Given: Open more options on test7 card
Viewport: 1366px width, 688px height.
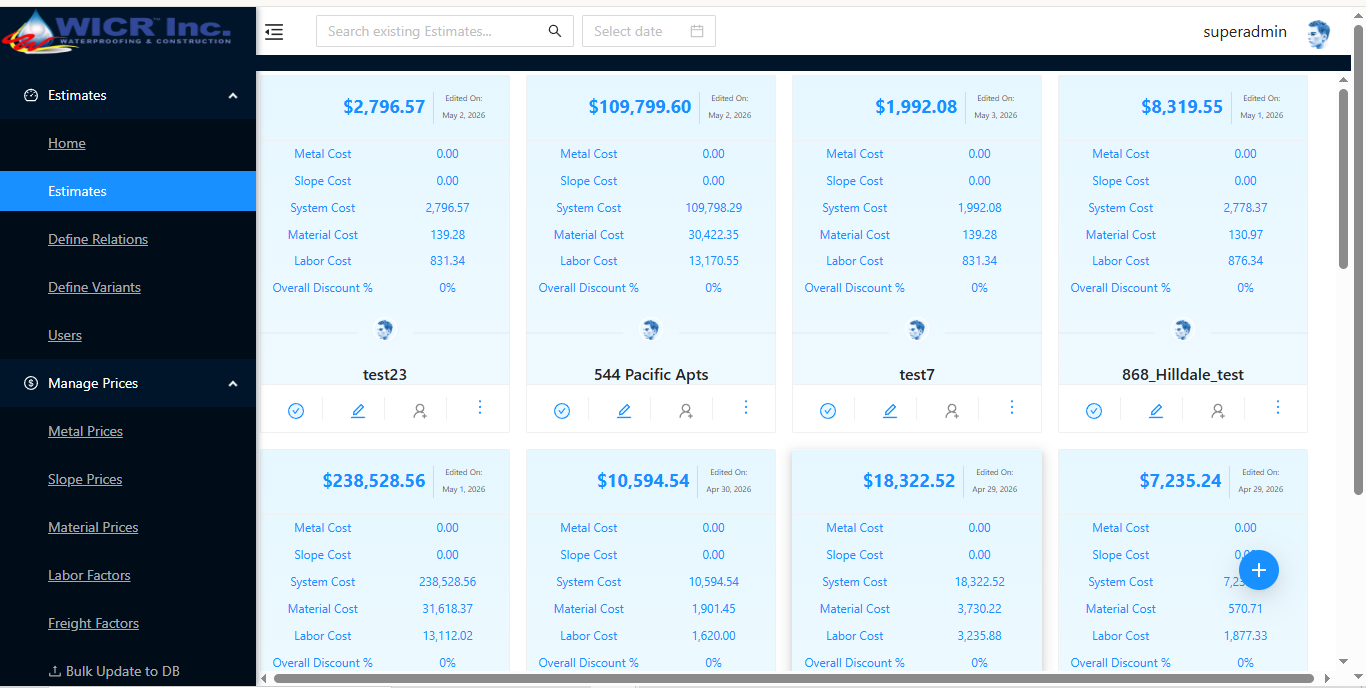Looking at the screenshot, I should [1012, 407].
